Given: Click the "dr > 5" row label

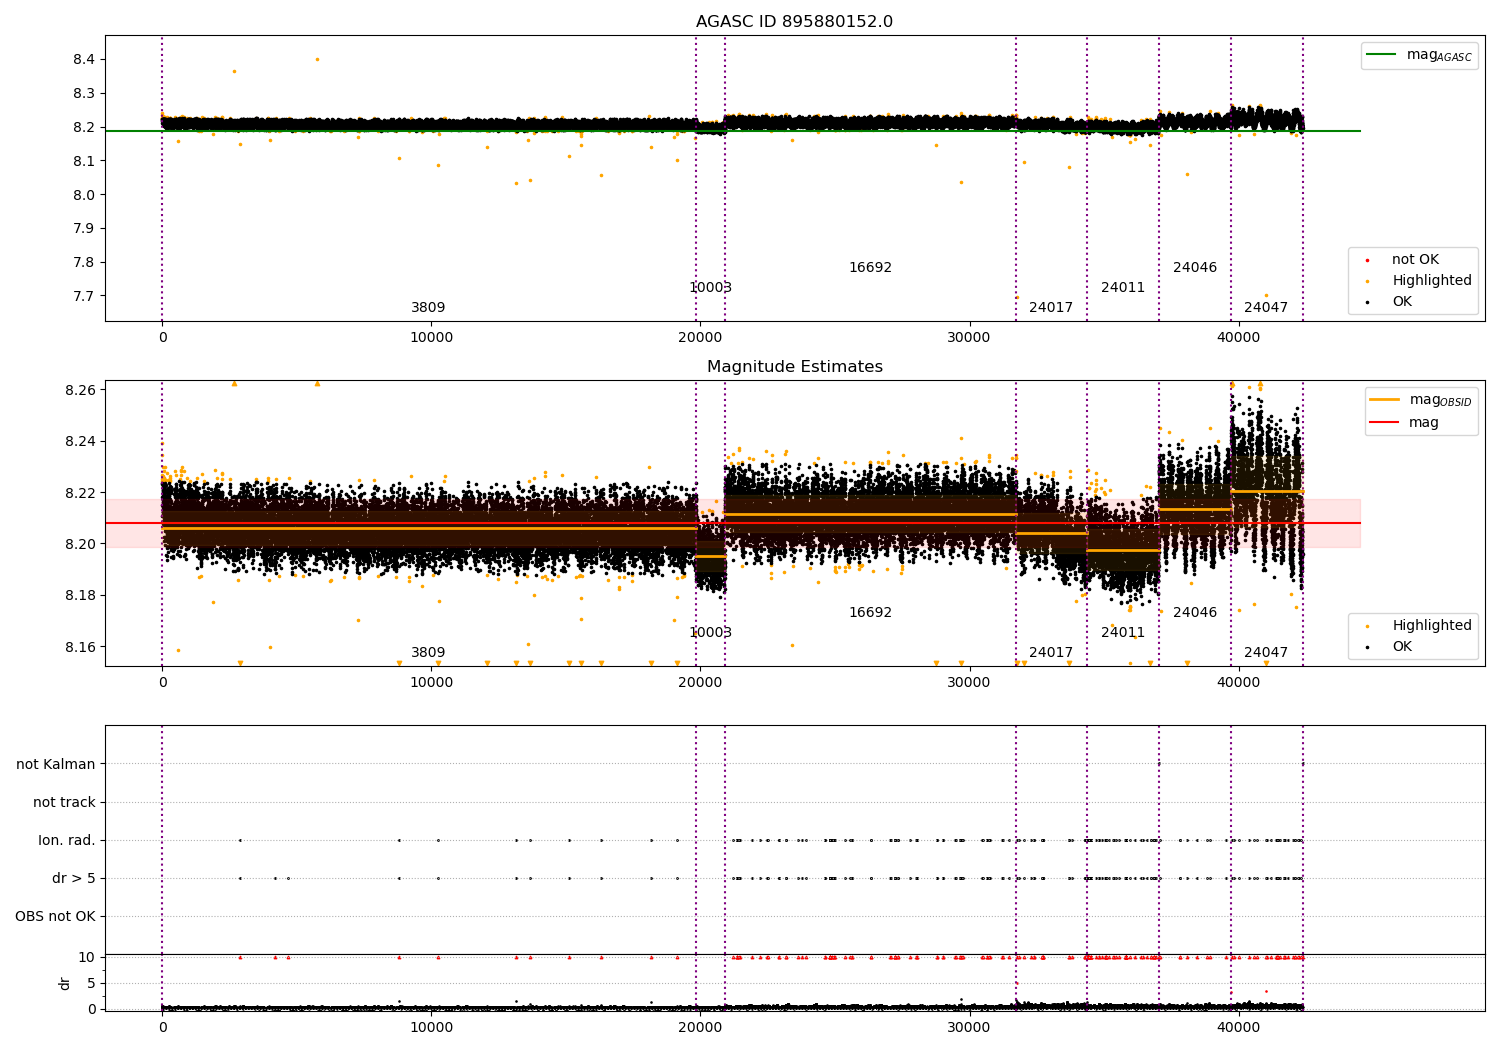Looking at the screenshot, I should pyautogui.click(x=74, y=879).
